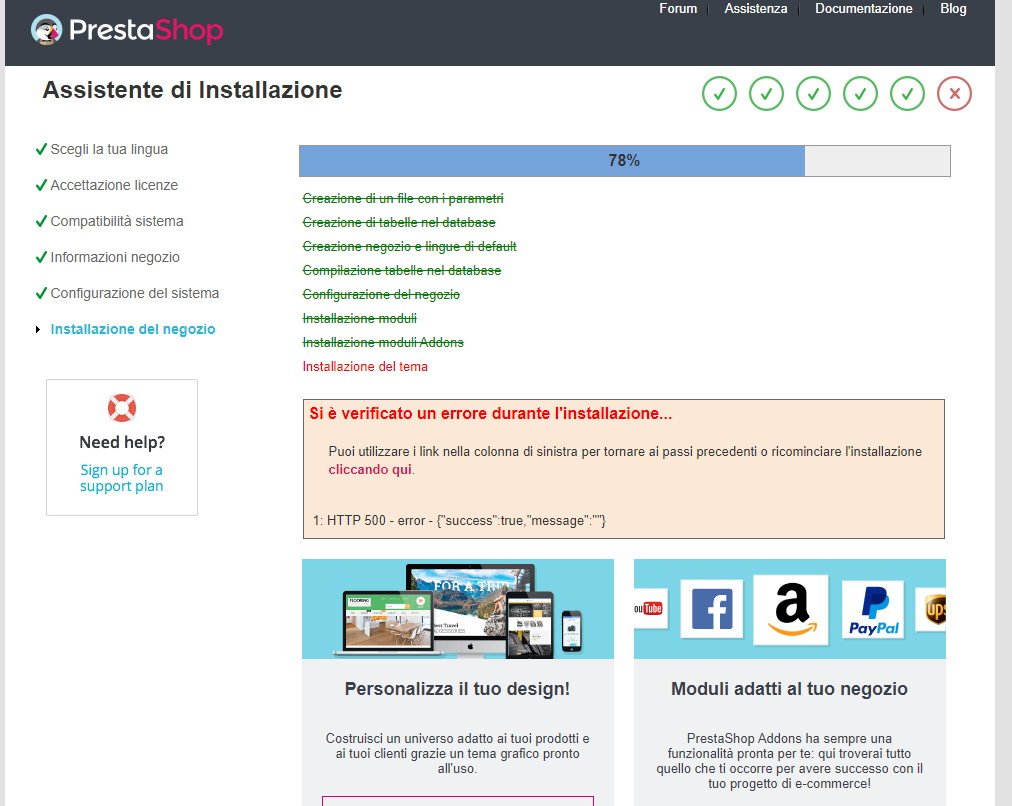The image size is (1012, 806).
Task: Open the Documentazione header link
Action: click(863, 8)
